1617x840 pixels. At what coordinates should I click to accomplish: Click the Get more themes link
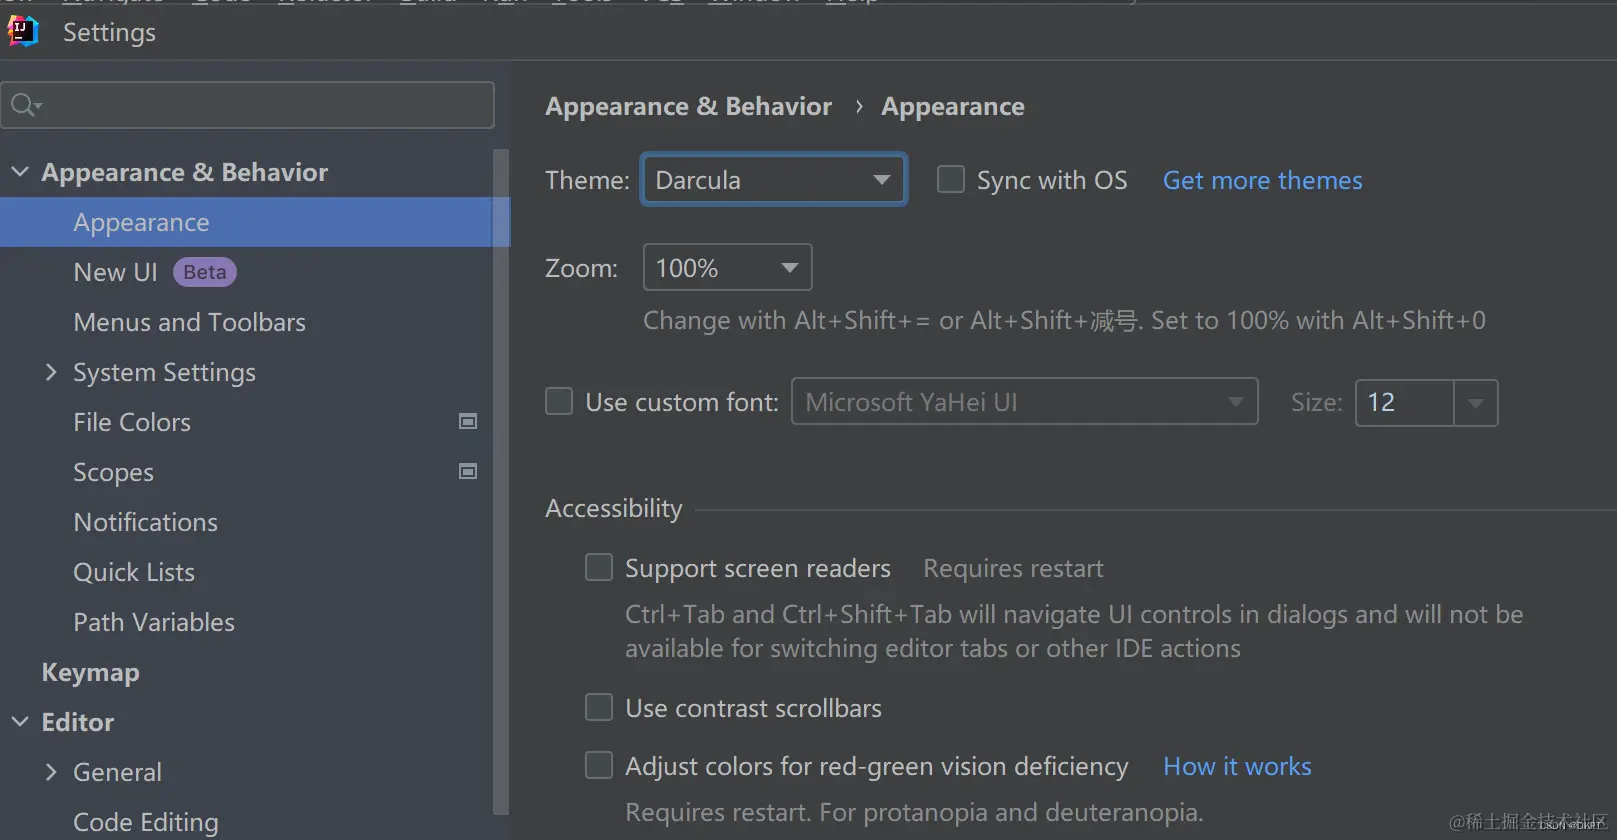point(1262,180)
